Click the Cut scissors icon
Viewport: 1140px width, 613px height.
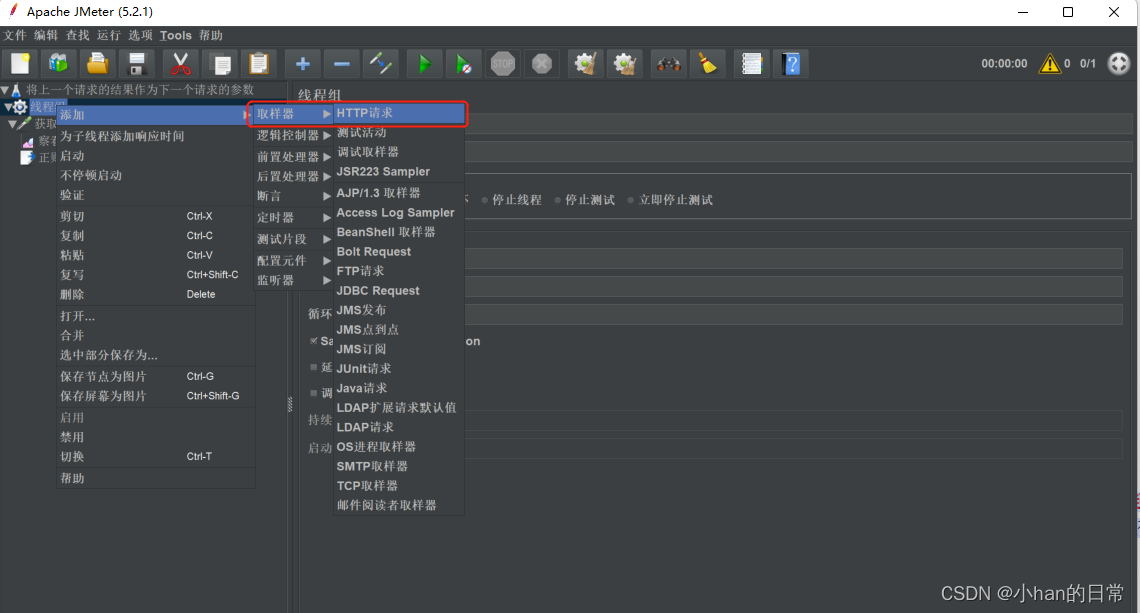pyautogui.click(x=180, y=64)
